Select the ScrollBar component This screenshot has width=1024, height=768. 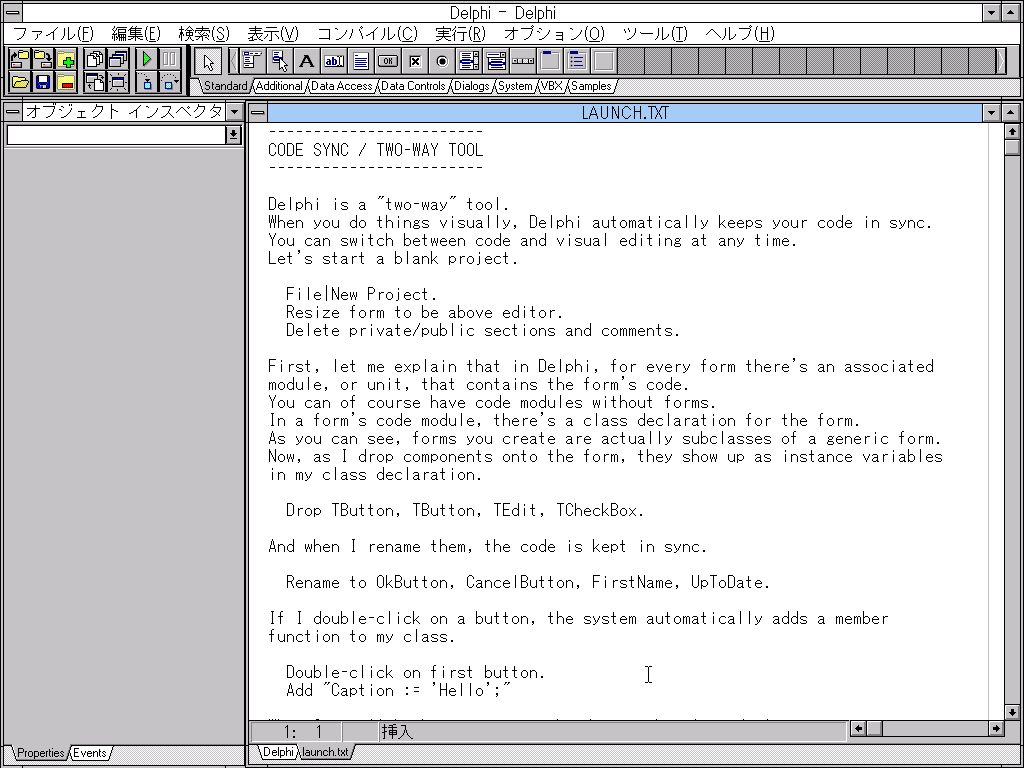(523, 61)
